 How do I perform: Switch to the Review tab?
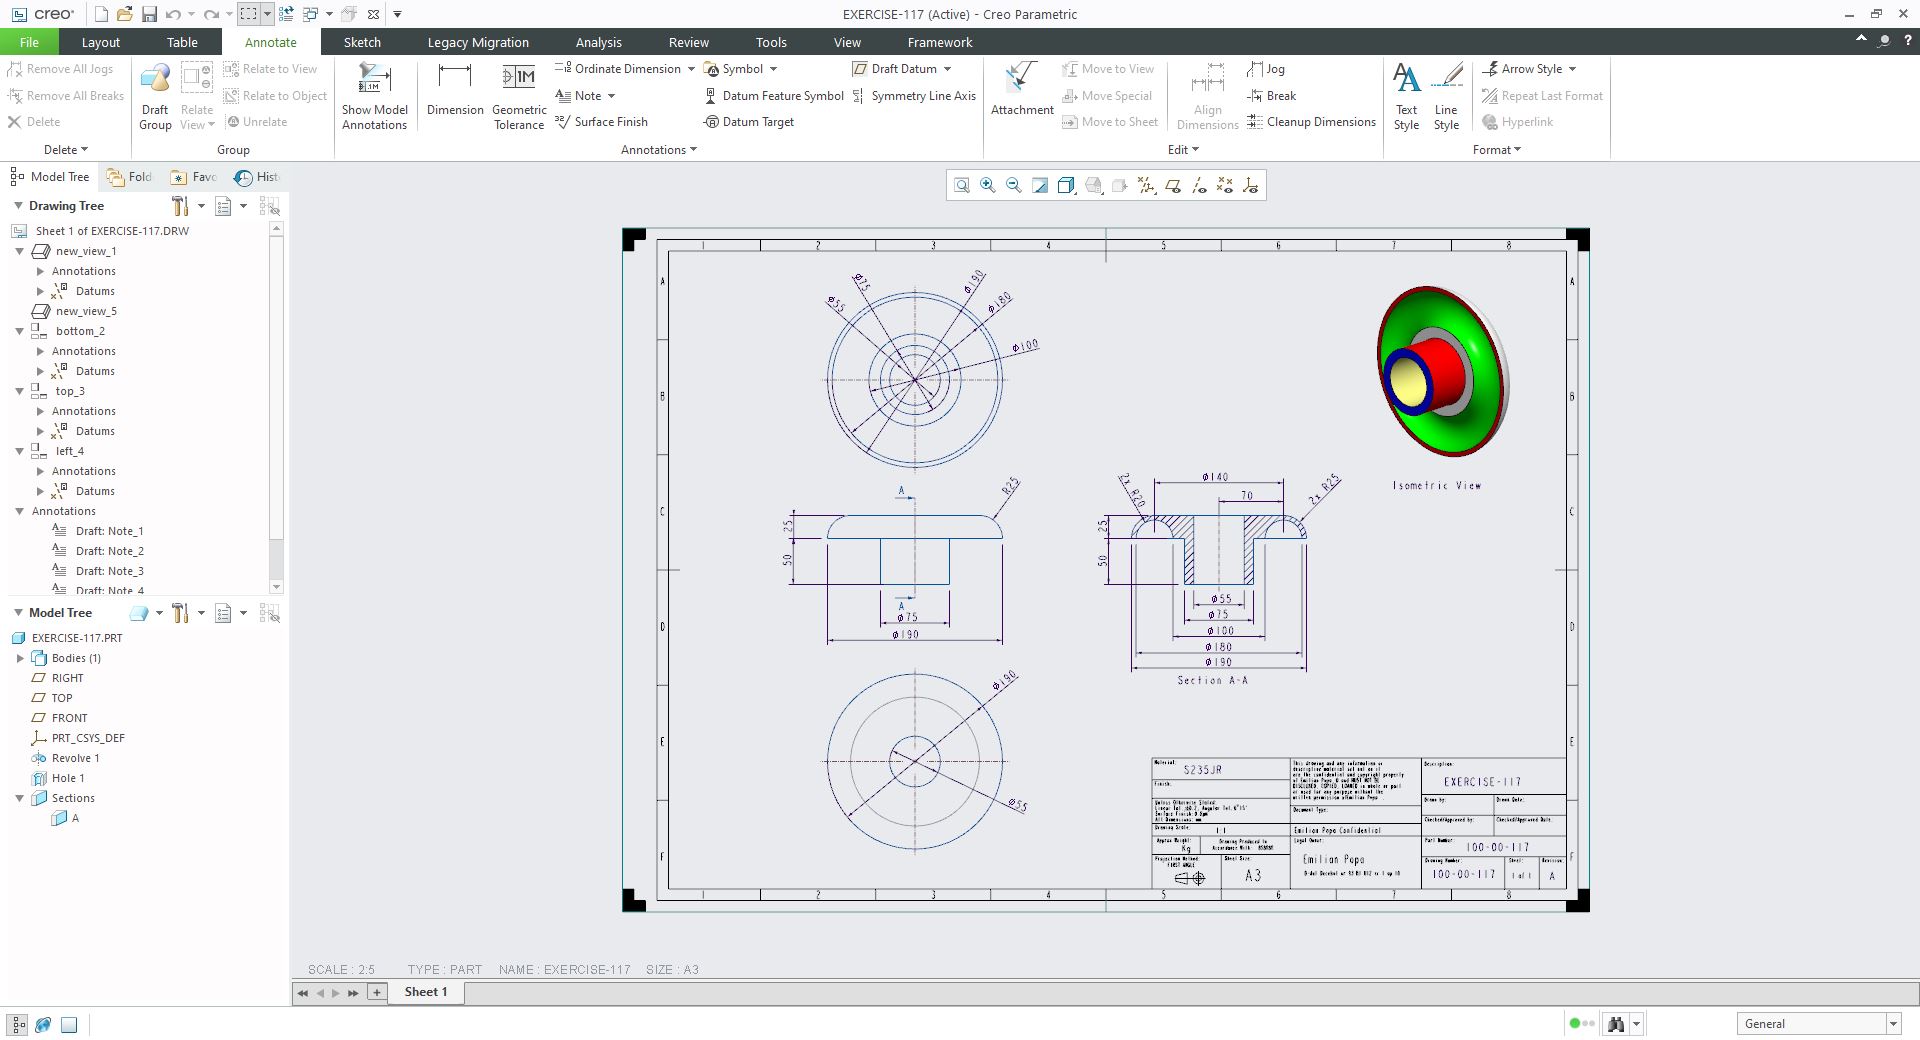coord(688,42)
